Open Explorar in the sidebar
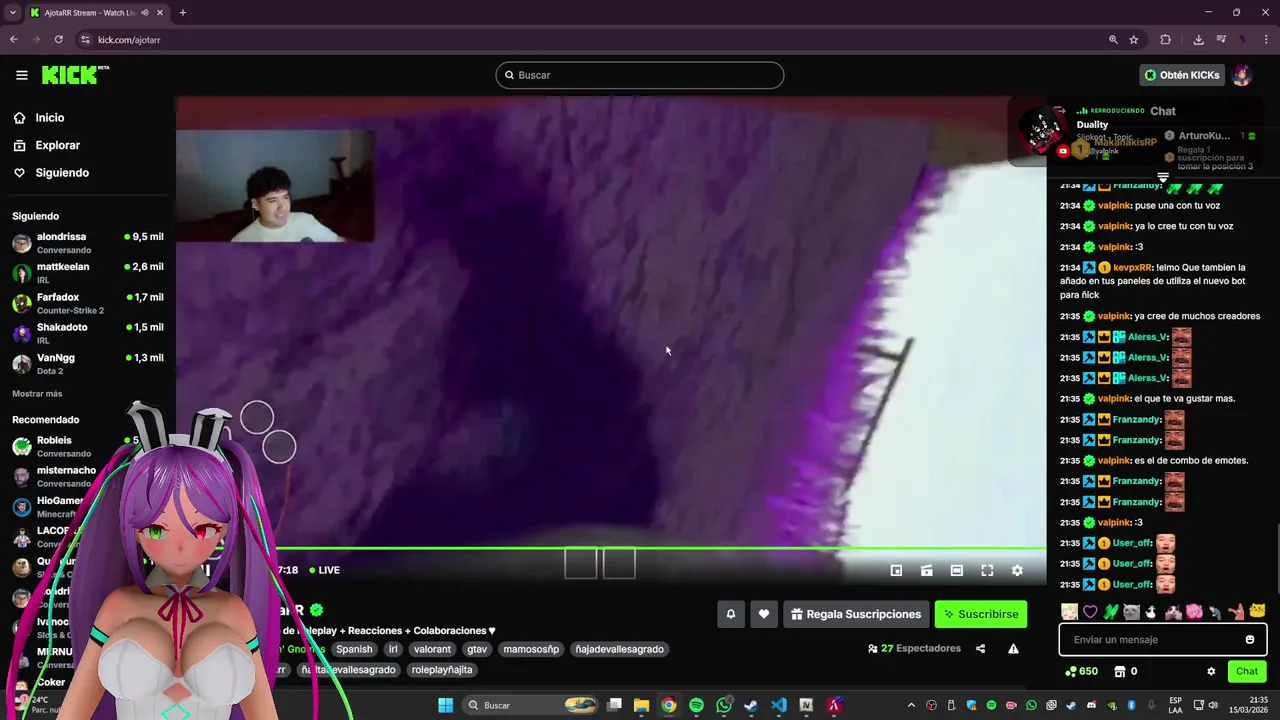Viewport: 1280px width, 720px height. tap(57, 145)
